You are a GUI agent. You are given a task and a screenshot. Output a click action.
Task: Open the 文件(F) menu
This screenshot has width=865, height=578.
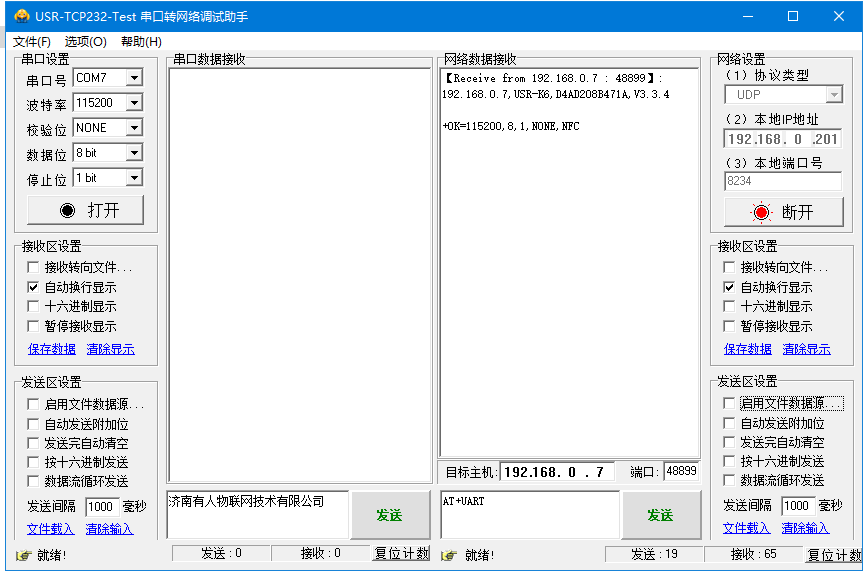31,41
